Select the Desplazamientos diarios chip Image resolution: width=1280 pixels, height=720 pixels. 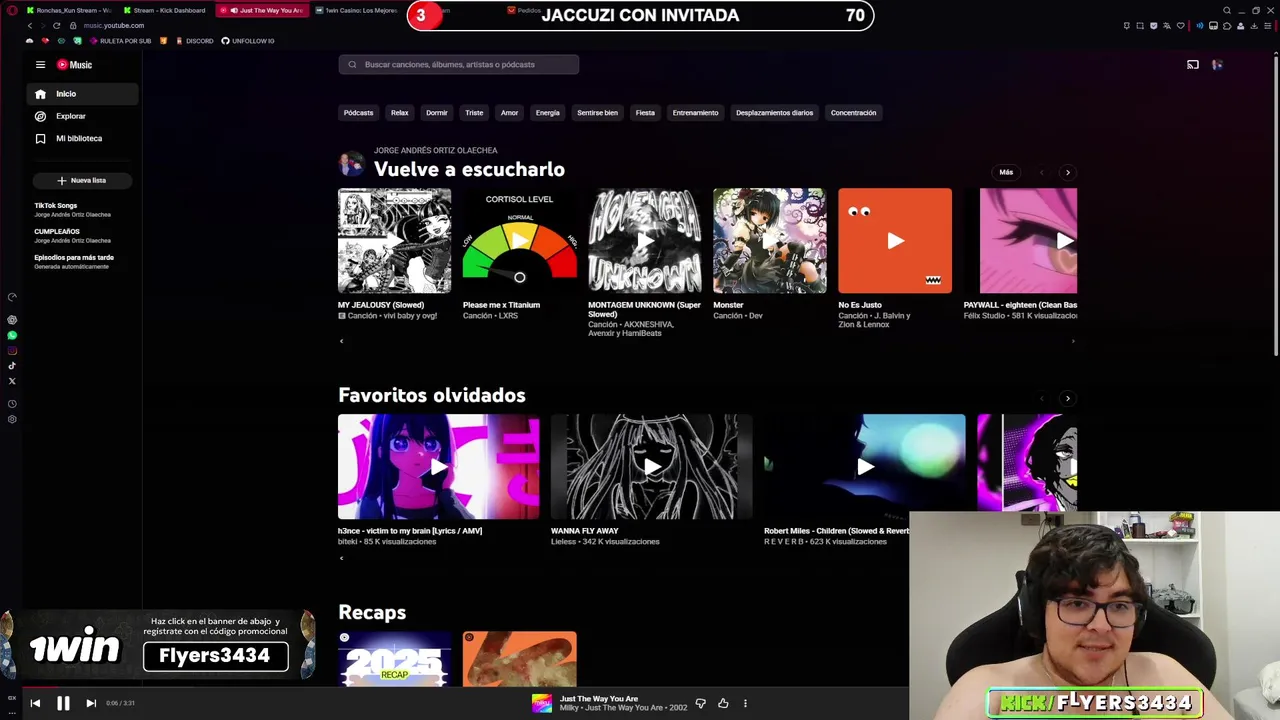(774, 113)
